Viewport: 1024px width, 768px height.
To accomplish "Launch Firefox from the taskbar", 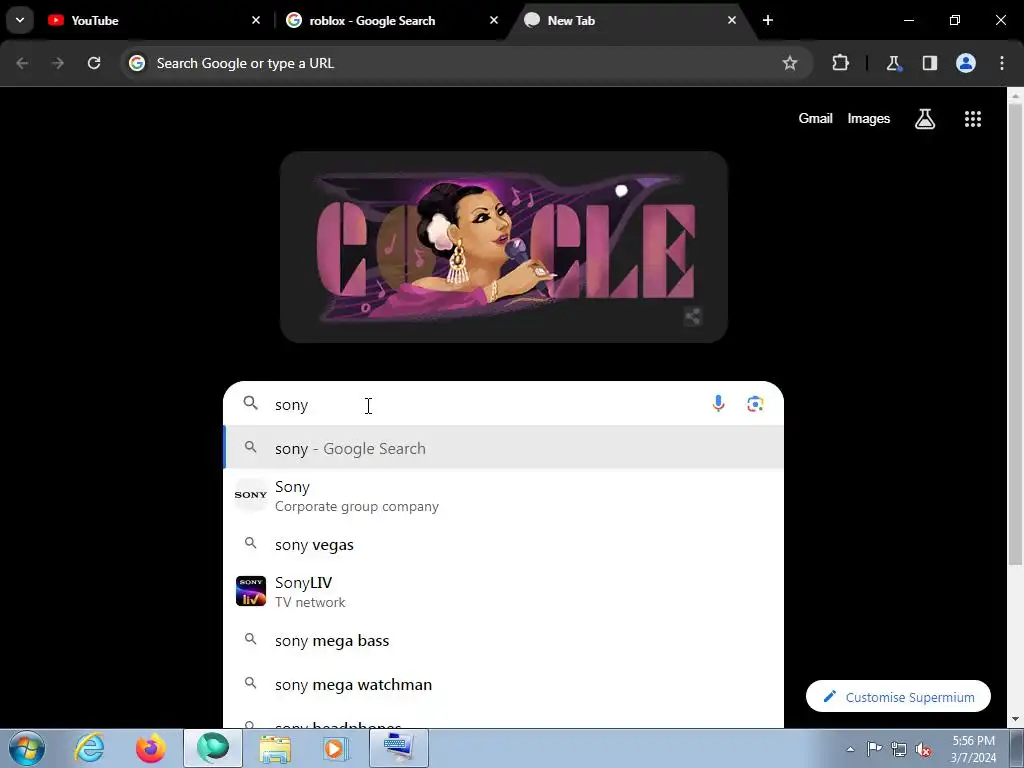I will coord(150,748).
